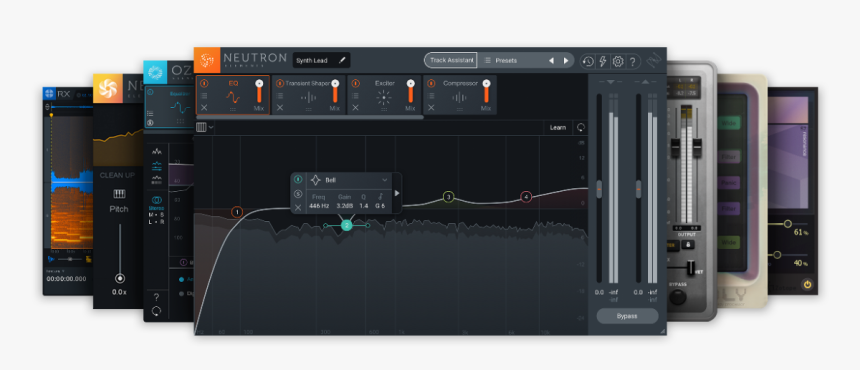Adjust the 40% slider in purple plugin
Viewport: 860px width, 370px height.
tap(777, 255)
